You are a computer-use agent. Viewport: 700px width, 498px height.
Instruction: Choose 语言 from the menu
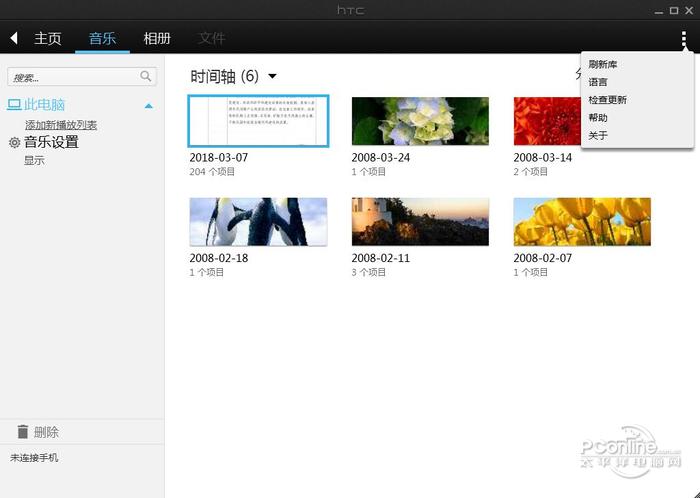597,82
